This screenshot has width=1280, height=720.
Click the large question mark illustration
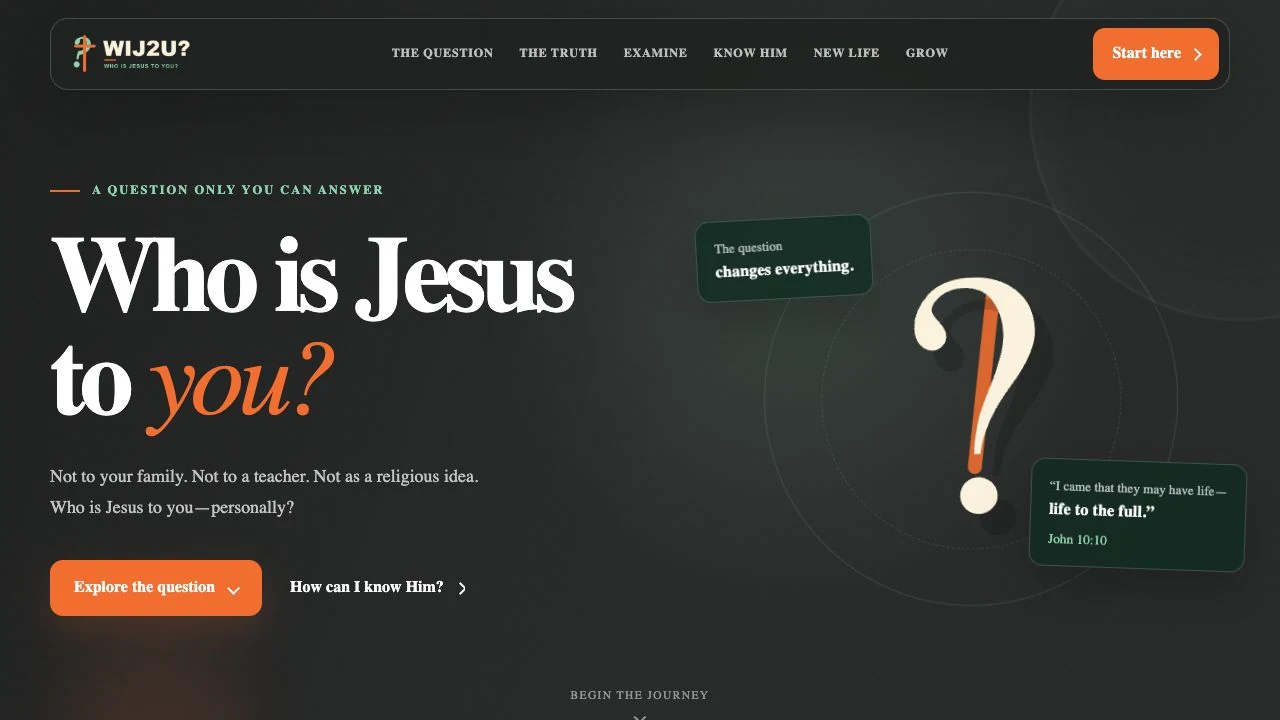(x=975, y=395)
